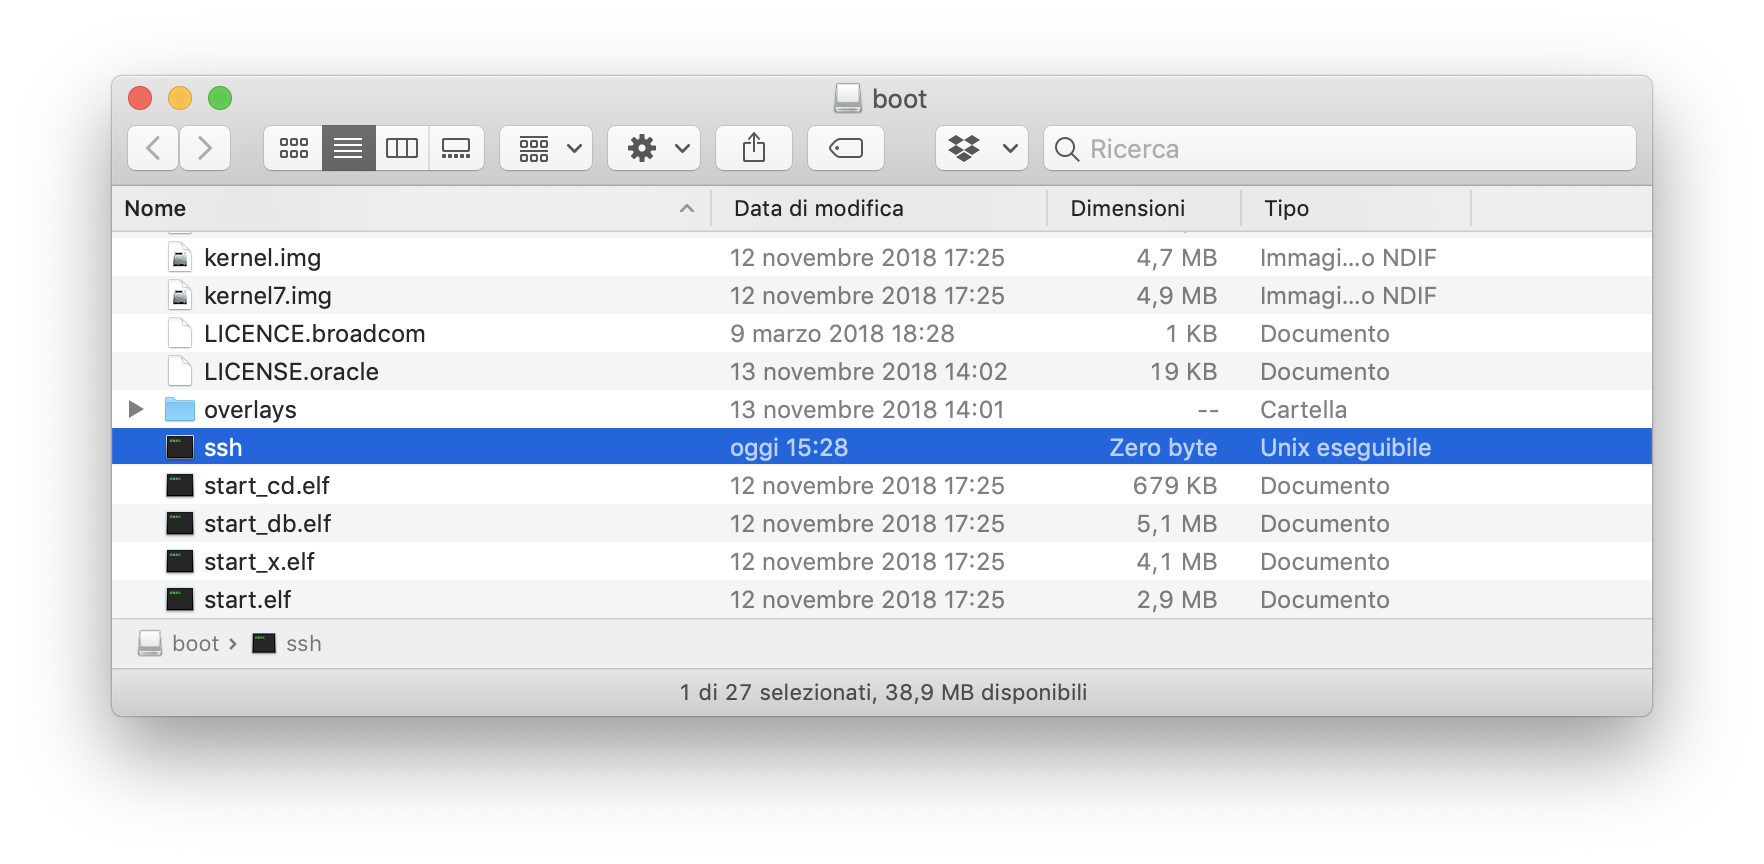The width and height of the screenshot is (1764, 864).
Task: Click boot in the path bar
Action: point(195,644)
